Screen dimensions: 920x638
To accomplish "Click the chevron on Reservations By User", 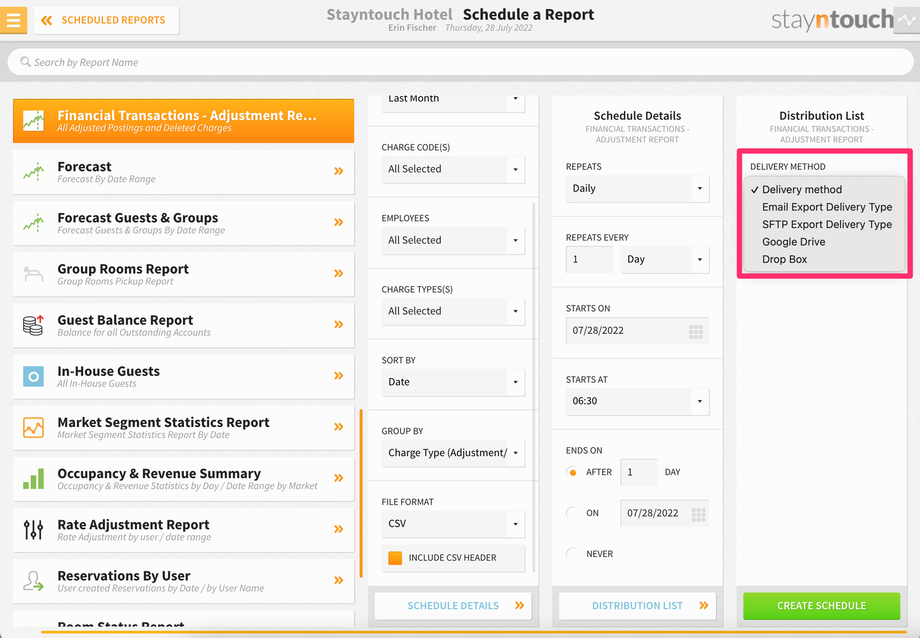I will (339, 580).
